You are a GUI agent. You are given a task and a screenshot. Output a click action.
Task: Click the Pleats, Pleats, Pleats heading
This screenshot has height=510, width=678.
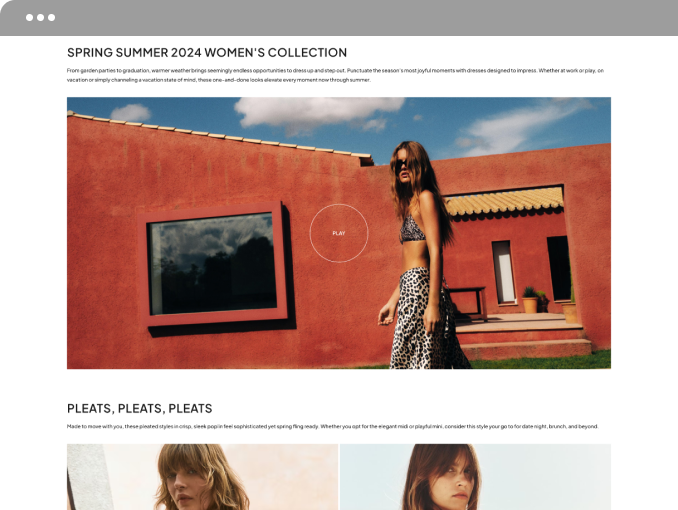tap(140, 408)
